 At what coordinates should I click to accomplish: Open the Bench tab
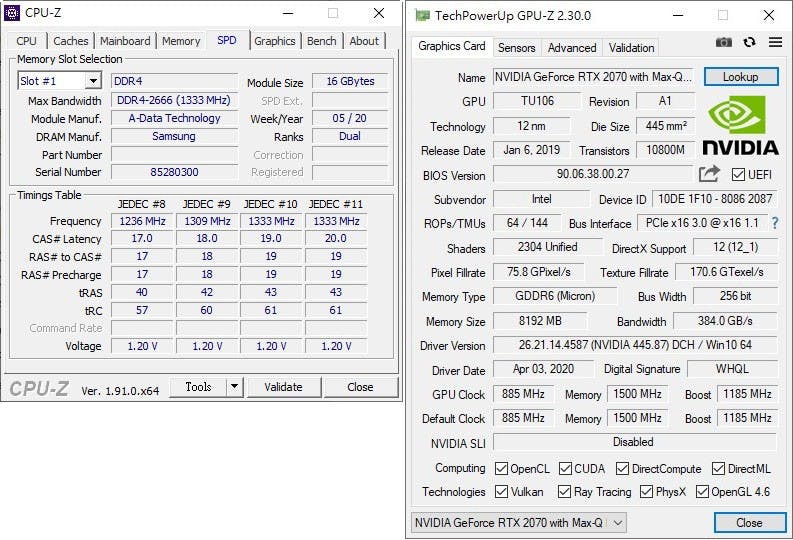click(x=322, y=41)
